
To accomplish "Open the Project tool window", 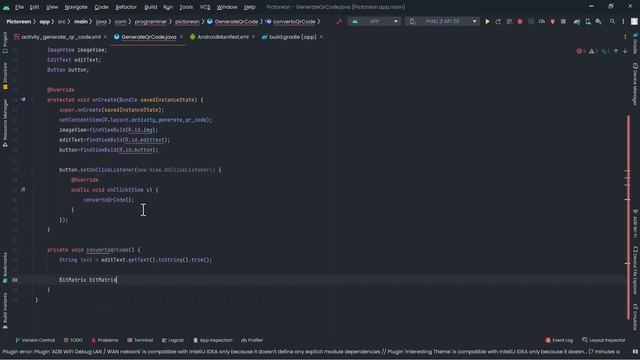I will coord(5,42).
